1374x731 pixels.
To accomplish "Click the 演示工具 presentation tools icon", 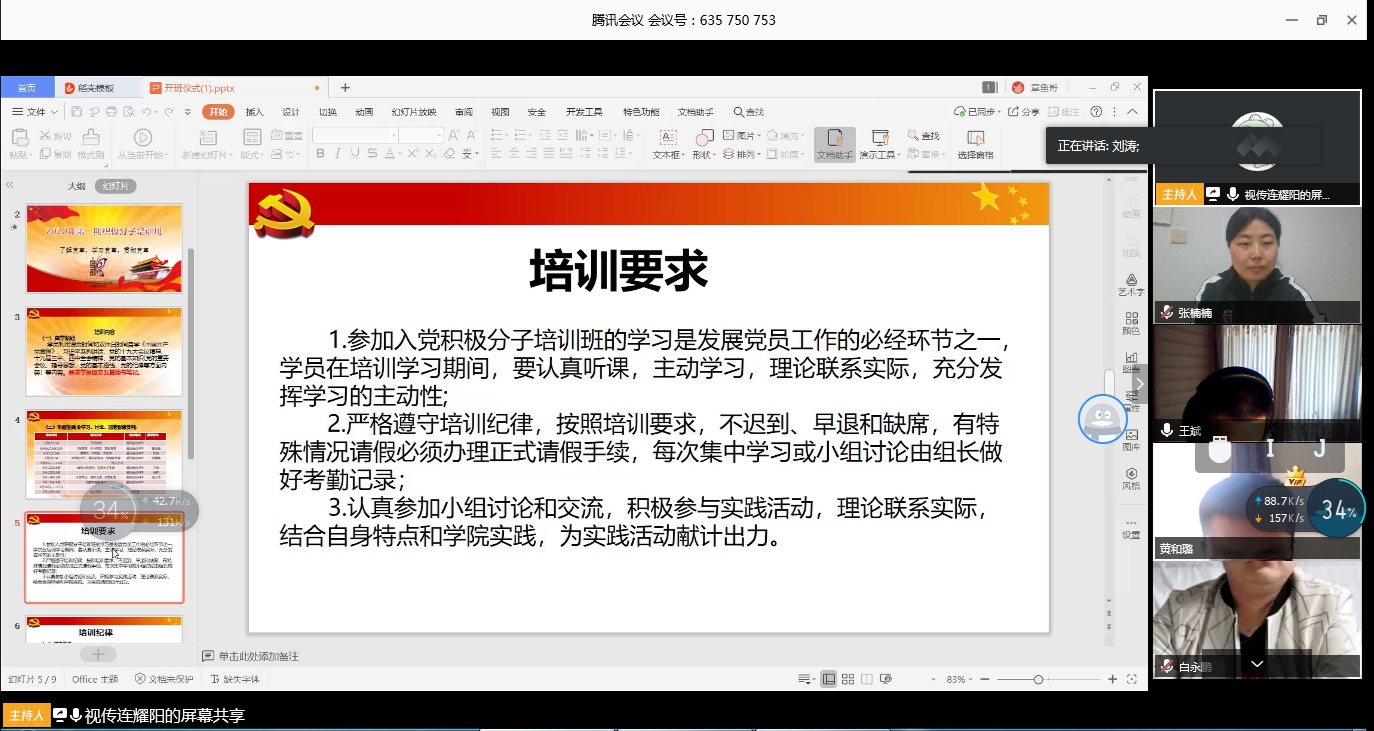I will [x=880, y=145].
